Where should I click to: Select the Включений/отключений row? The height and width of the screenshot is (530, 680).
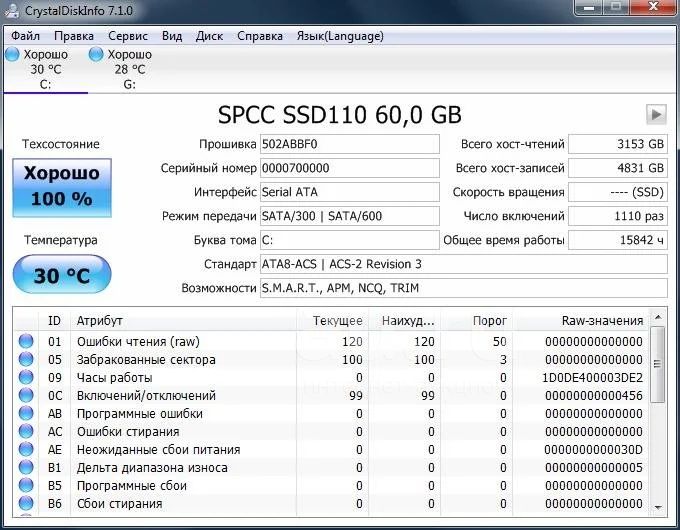332,396
